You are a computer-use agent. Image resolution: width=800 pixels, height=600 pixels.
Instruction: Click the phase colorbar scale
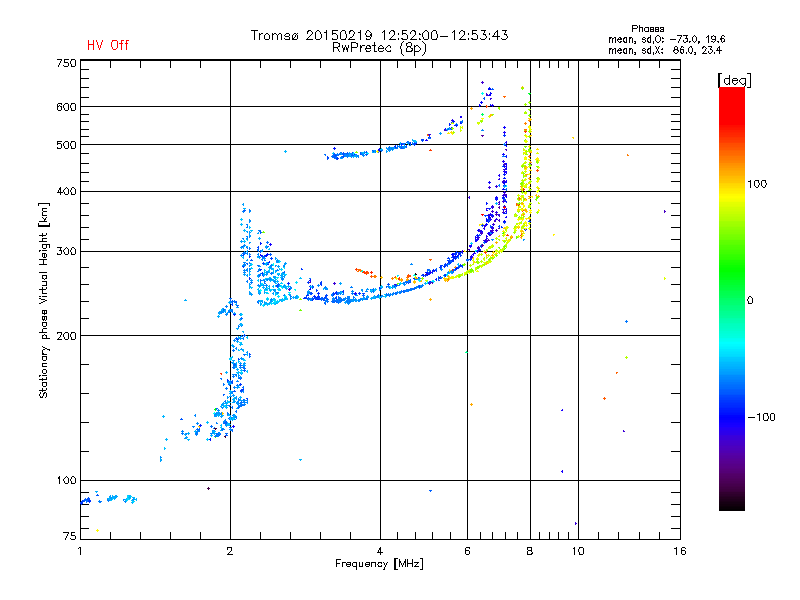[x=732, y=298]
